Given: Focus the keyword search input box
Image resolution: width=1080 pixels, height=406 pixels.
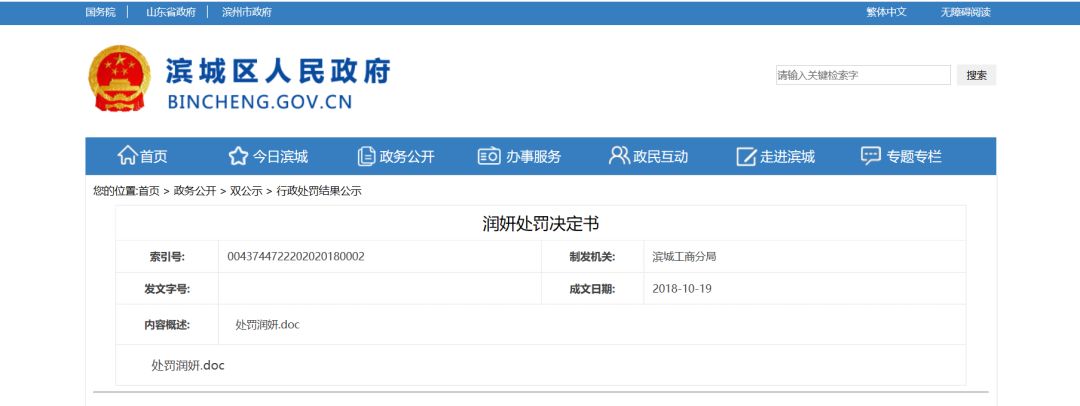Looking at the screenshot, I should pyautogui.click(x=863, y=75).
